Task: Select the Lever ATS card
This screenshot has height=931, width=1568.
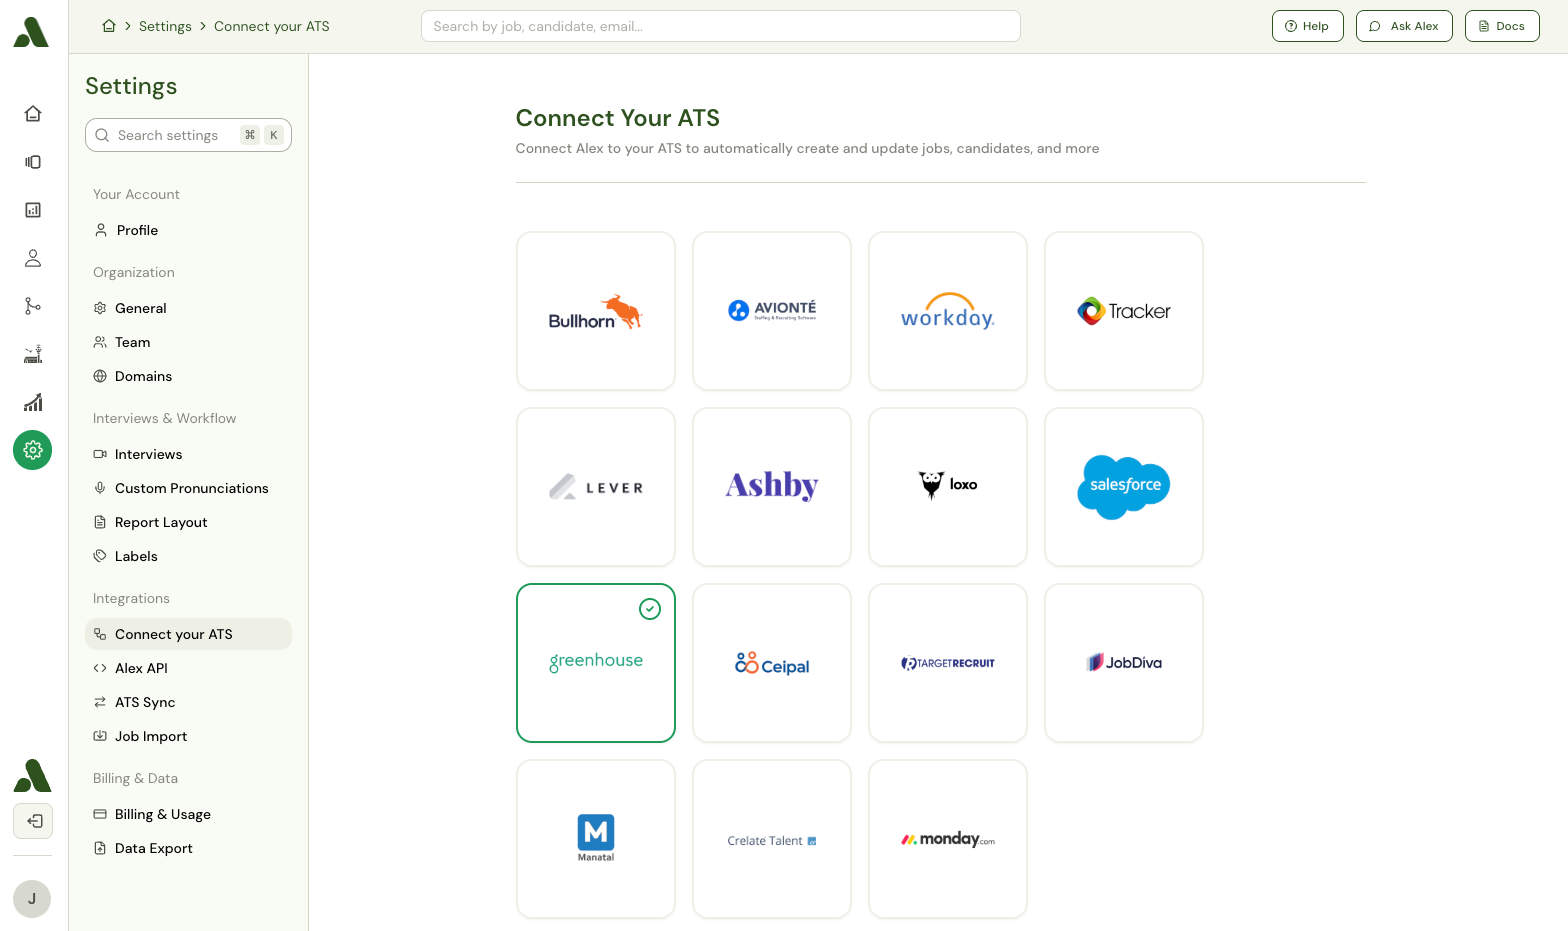Action: [596, 487]
